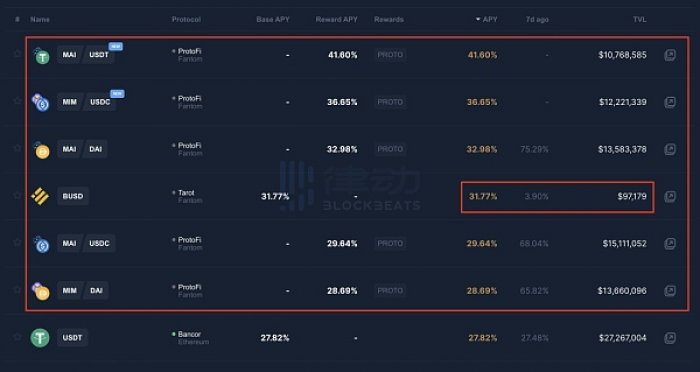Screen dimensions: 700x372
Task: Sort by Base APY column header
Action: coord(273,20)
